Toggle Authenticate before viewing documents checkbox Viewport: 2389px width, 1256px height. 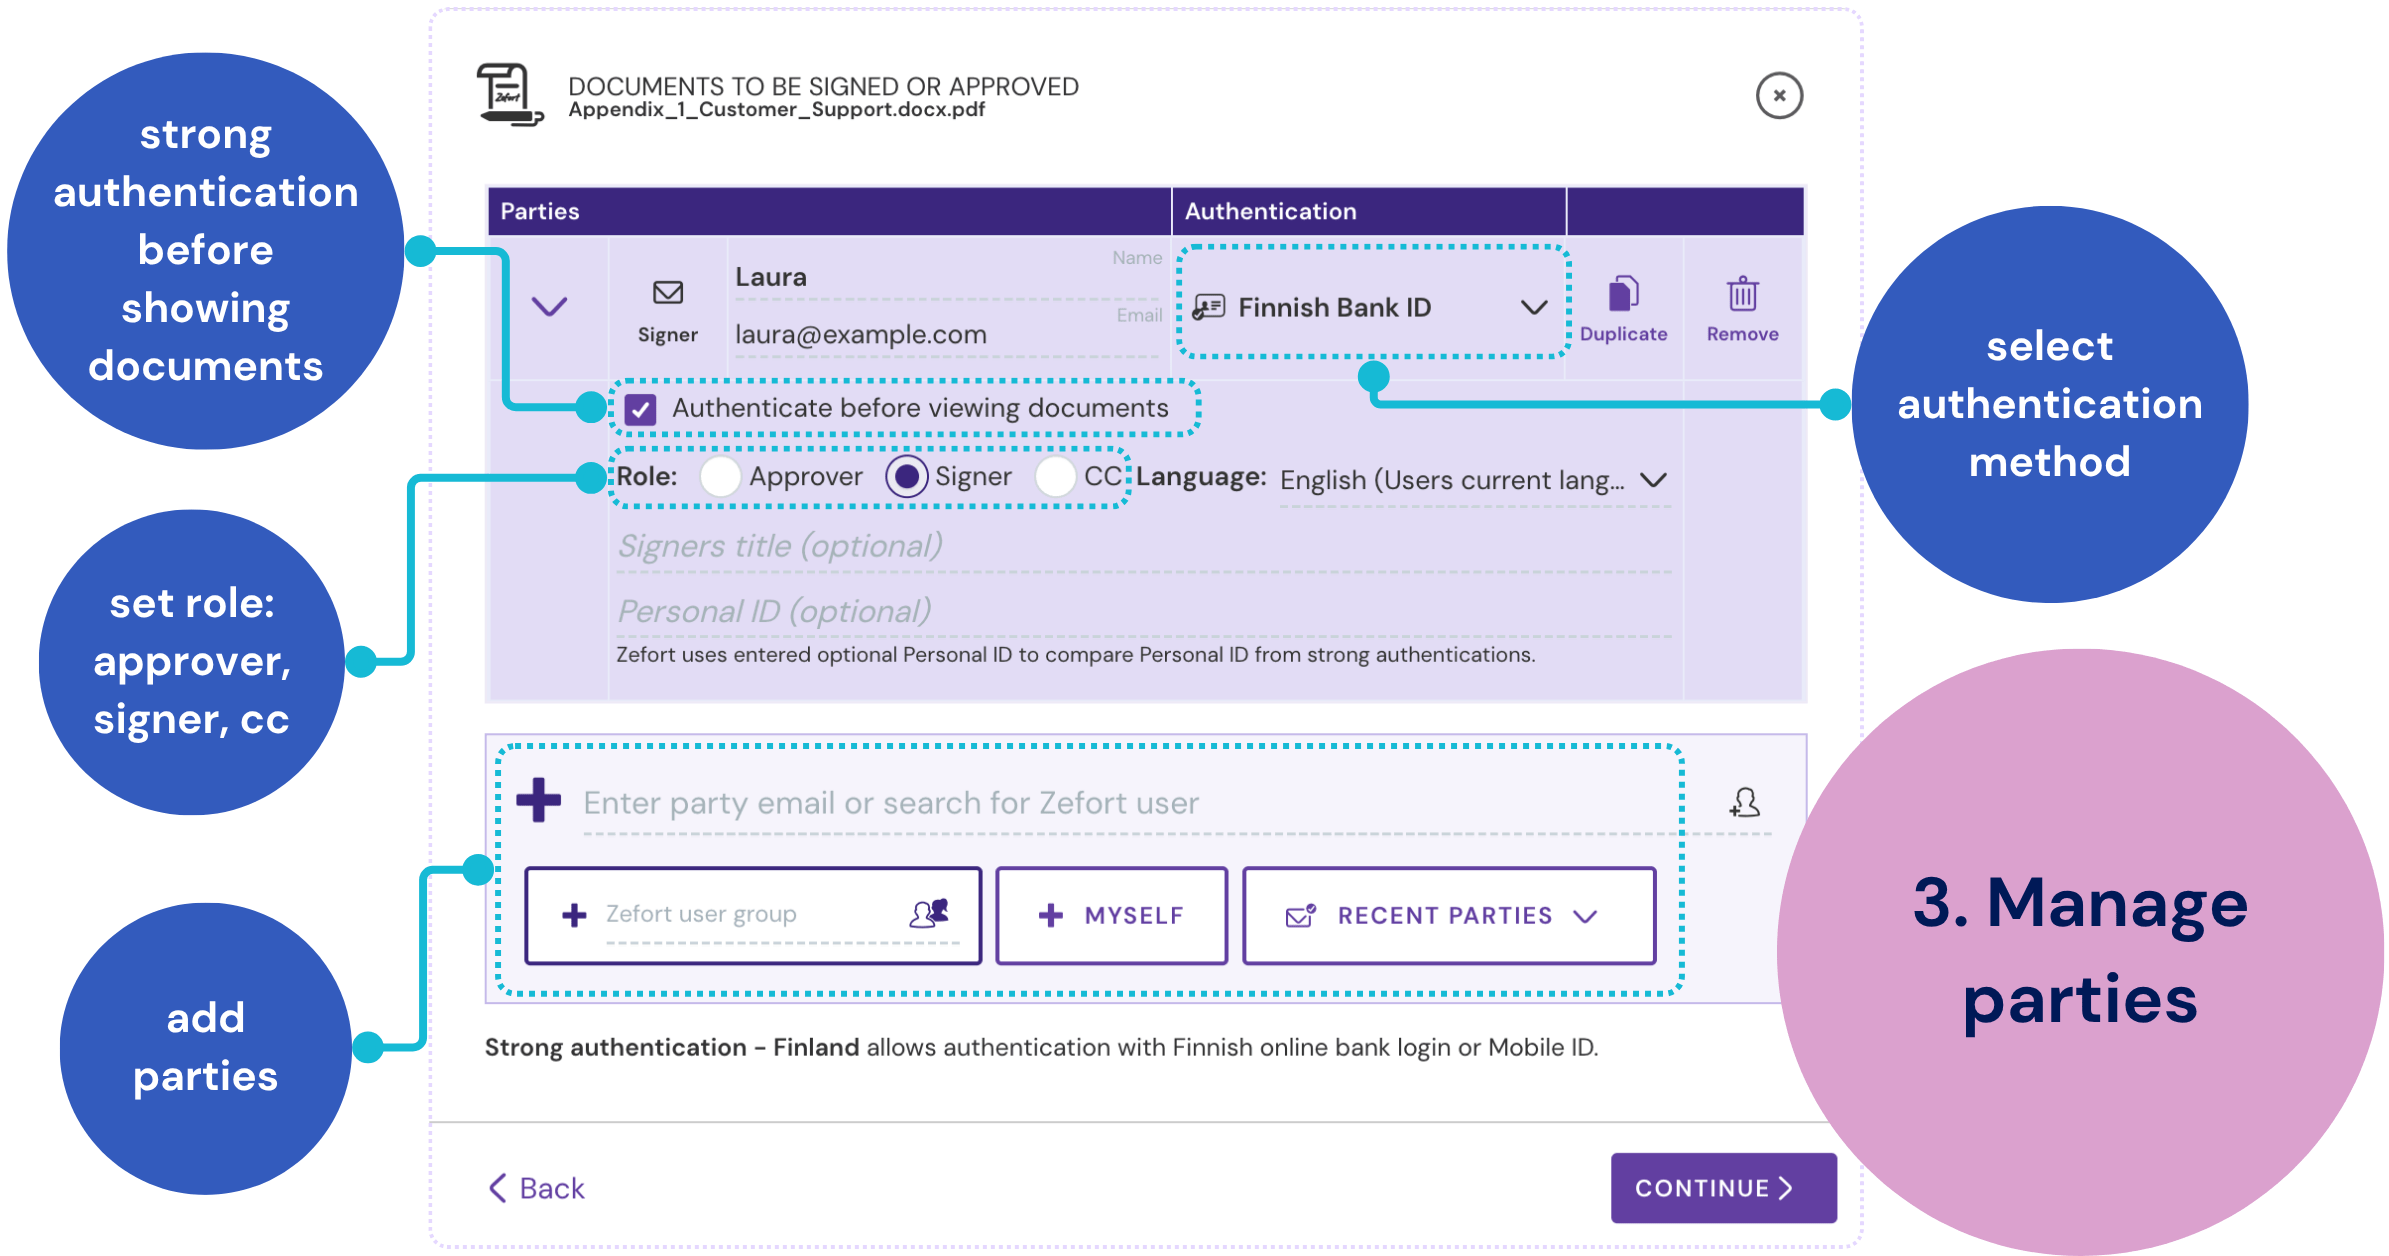[640, 409]
